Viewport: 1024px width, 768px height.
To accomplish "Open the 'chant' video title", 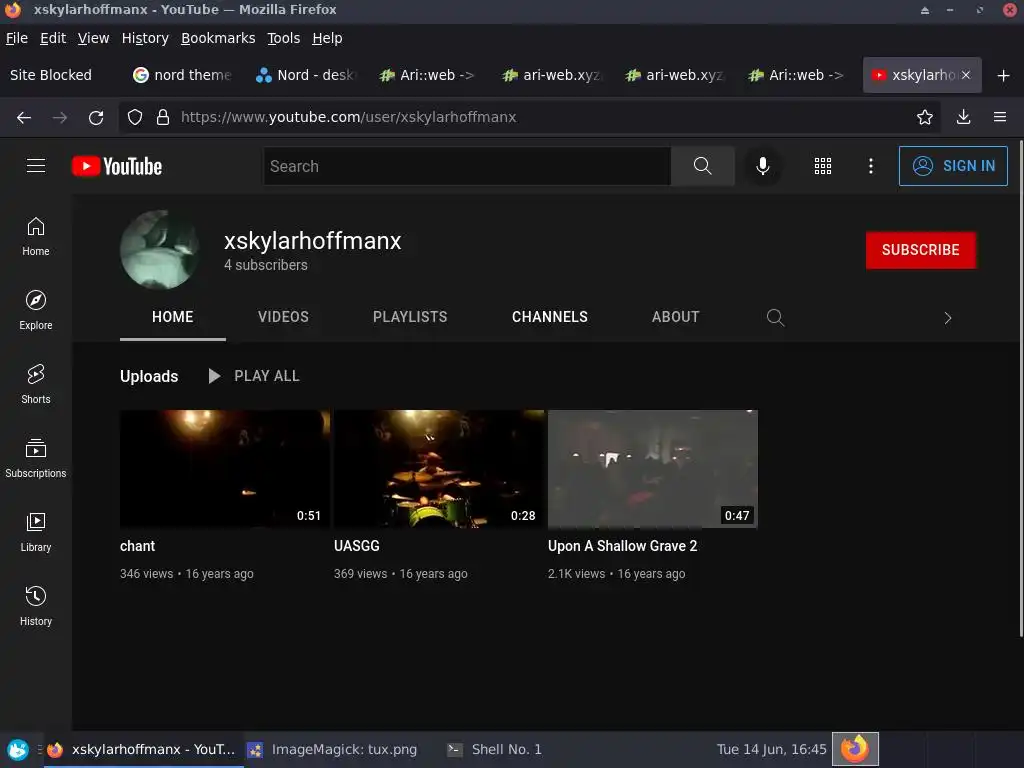I will pyautogui.click(x=137, y=546).
